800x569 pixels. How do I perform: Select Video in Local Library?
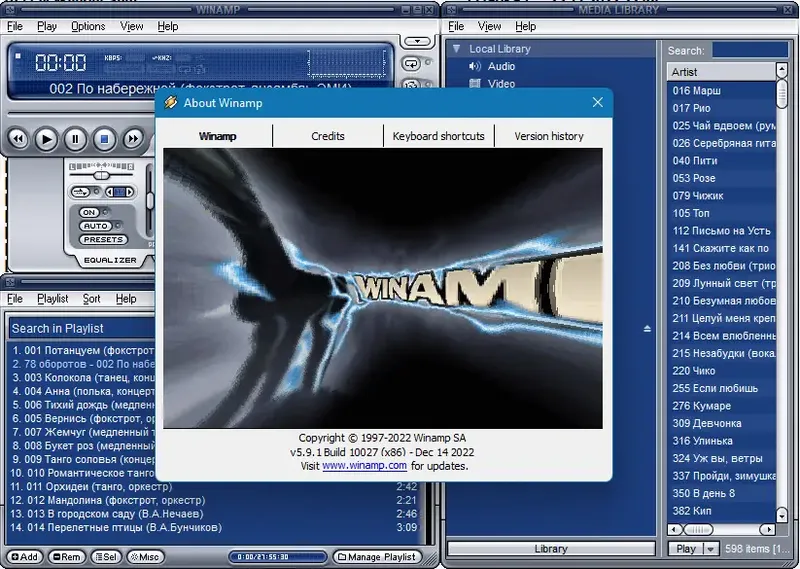tap(501, 84)
